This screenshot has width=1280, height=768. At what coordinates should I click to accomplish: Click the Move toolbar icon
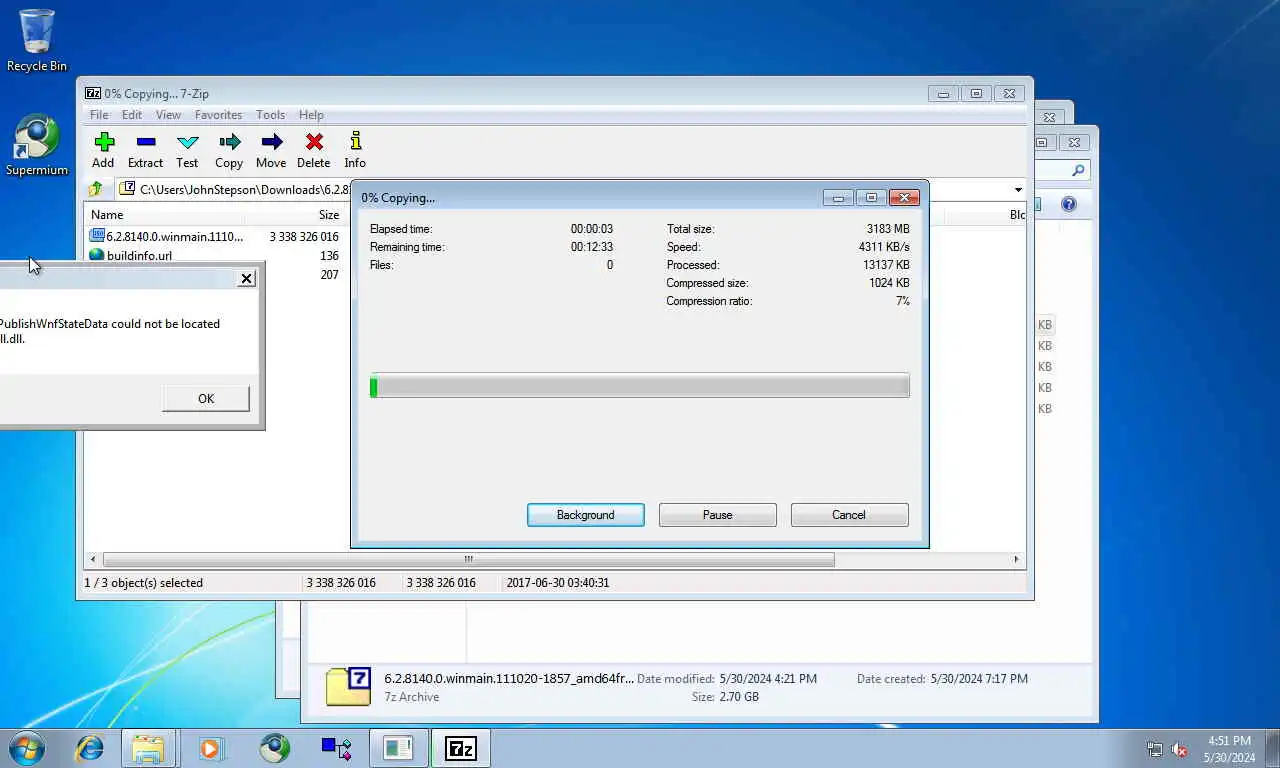[x=271, y=150]
